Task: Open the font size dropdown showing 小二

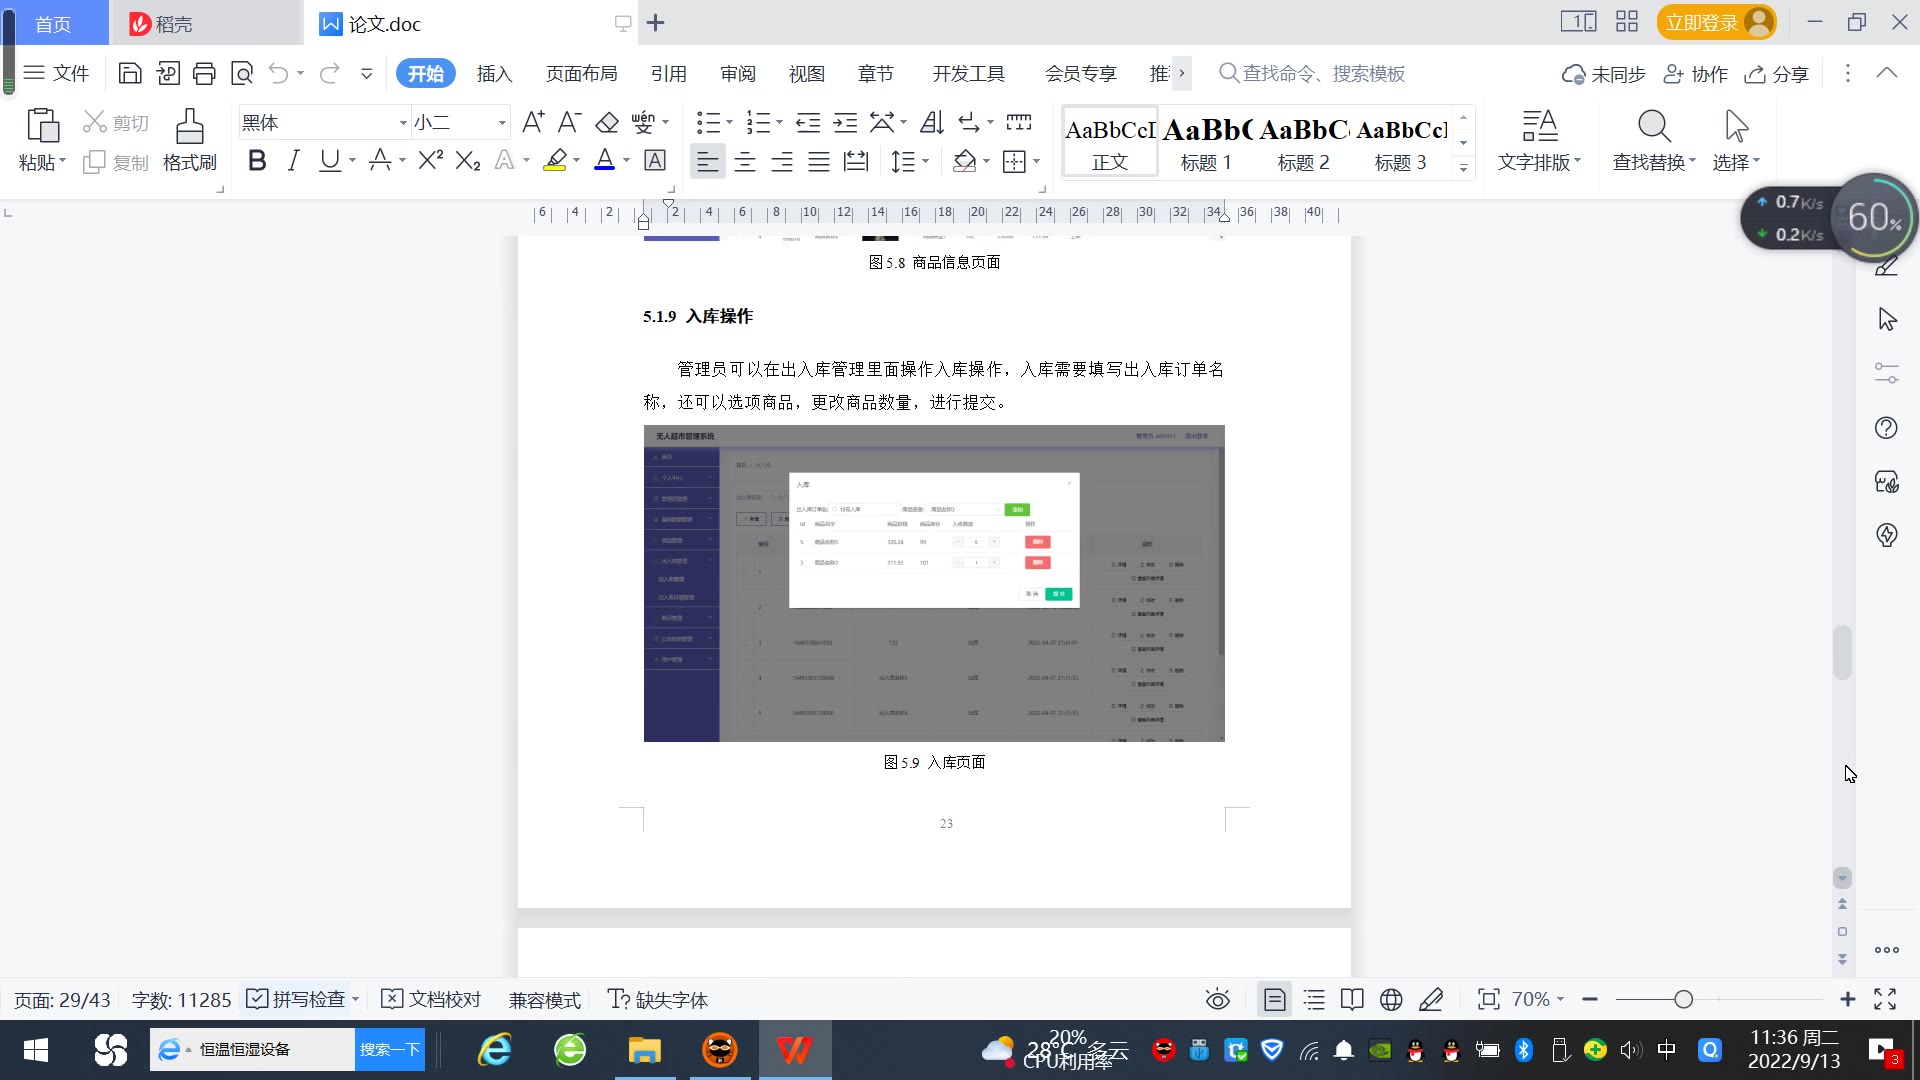Action: point(502,123)
